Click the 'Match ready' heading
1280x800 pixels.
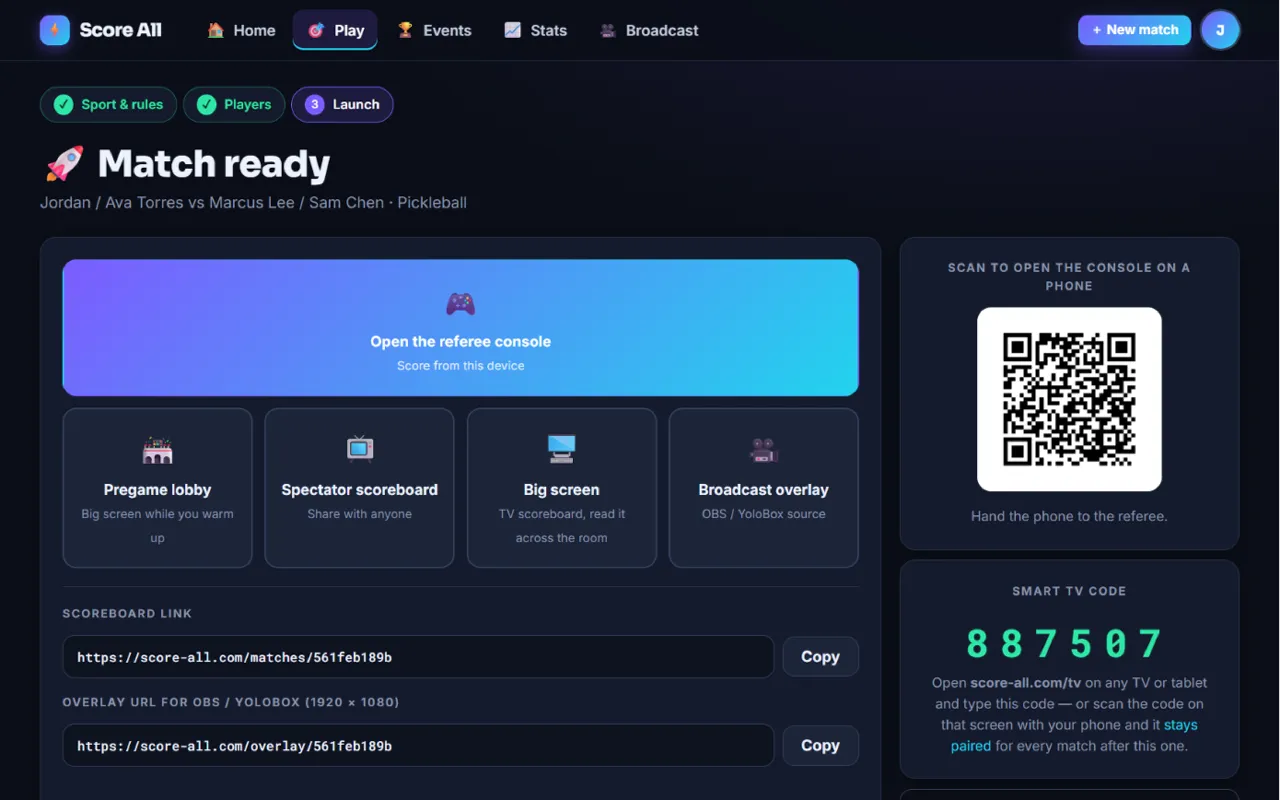point(214,164)
